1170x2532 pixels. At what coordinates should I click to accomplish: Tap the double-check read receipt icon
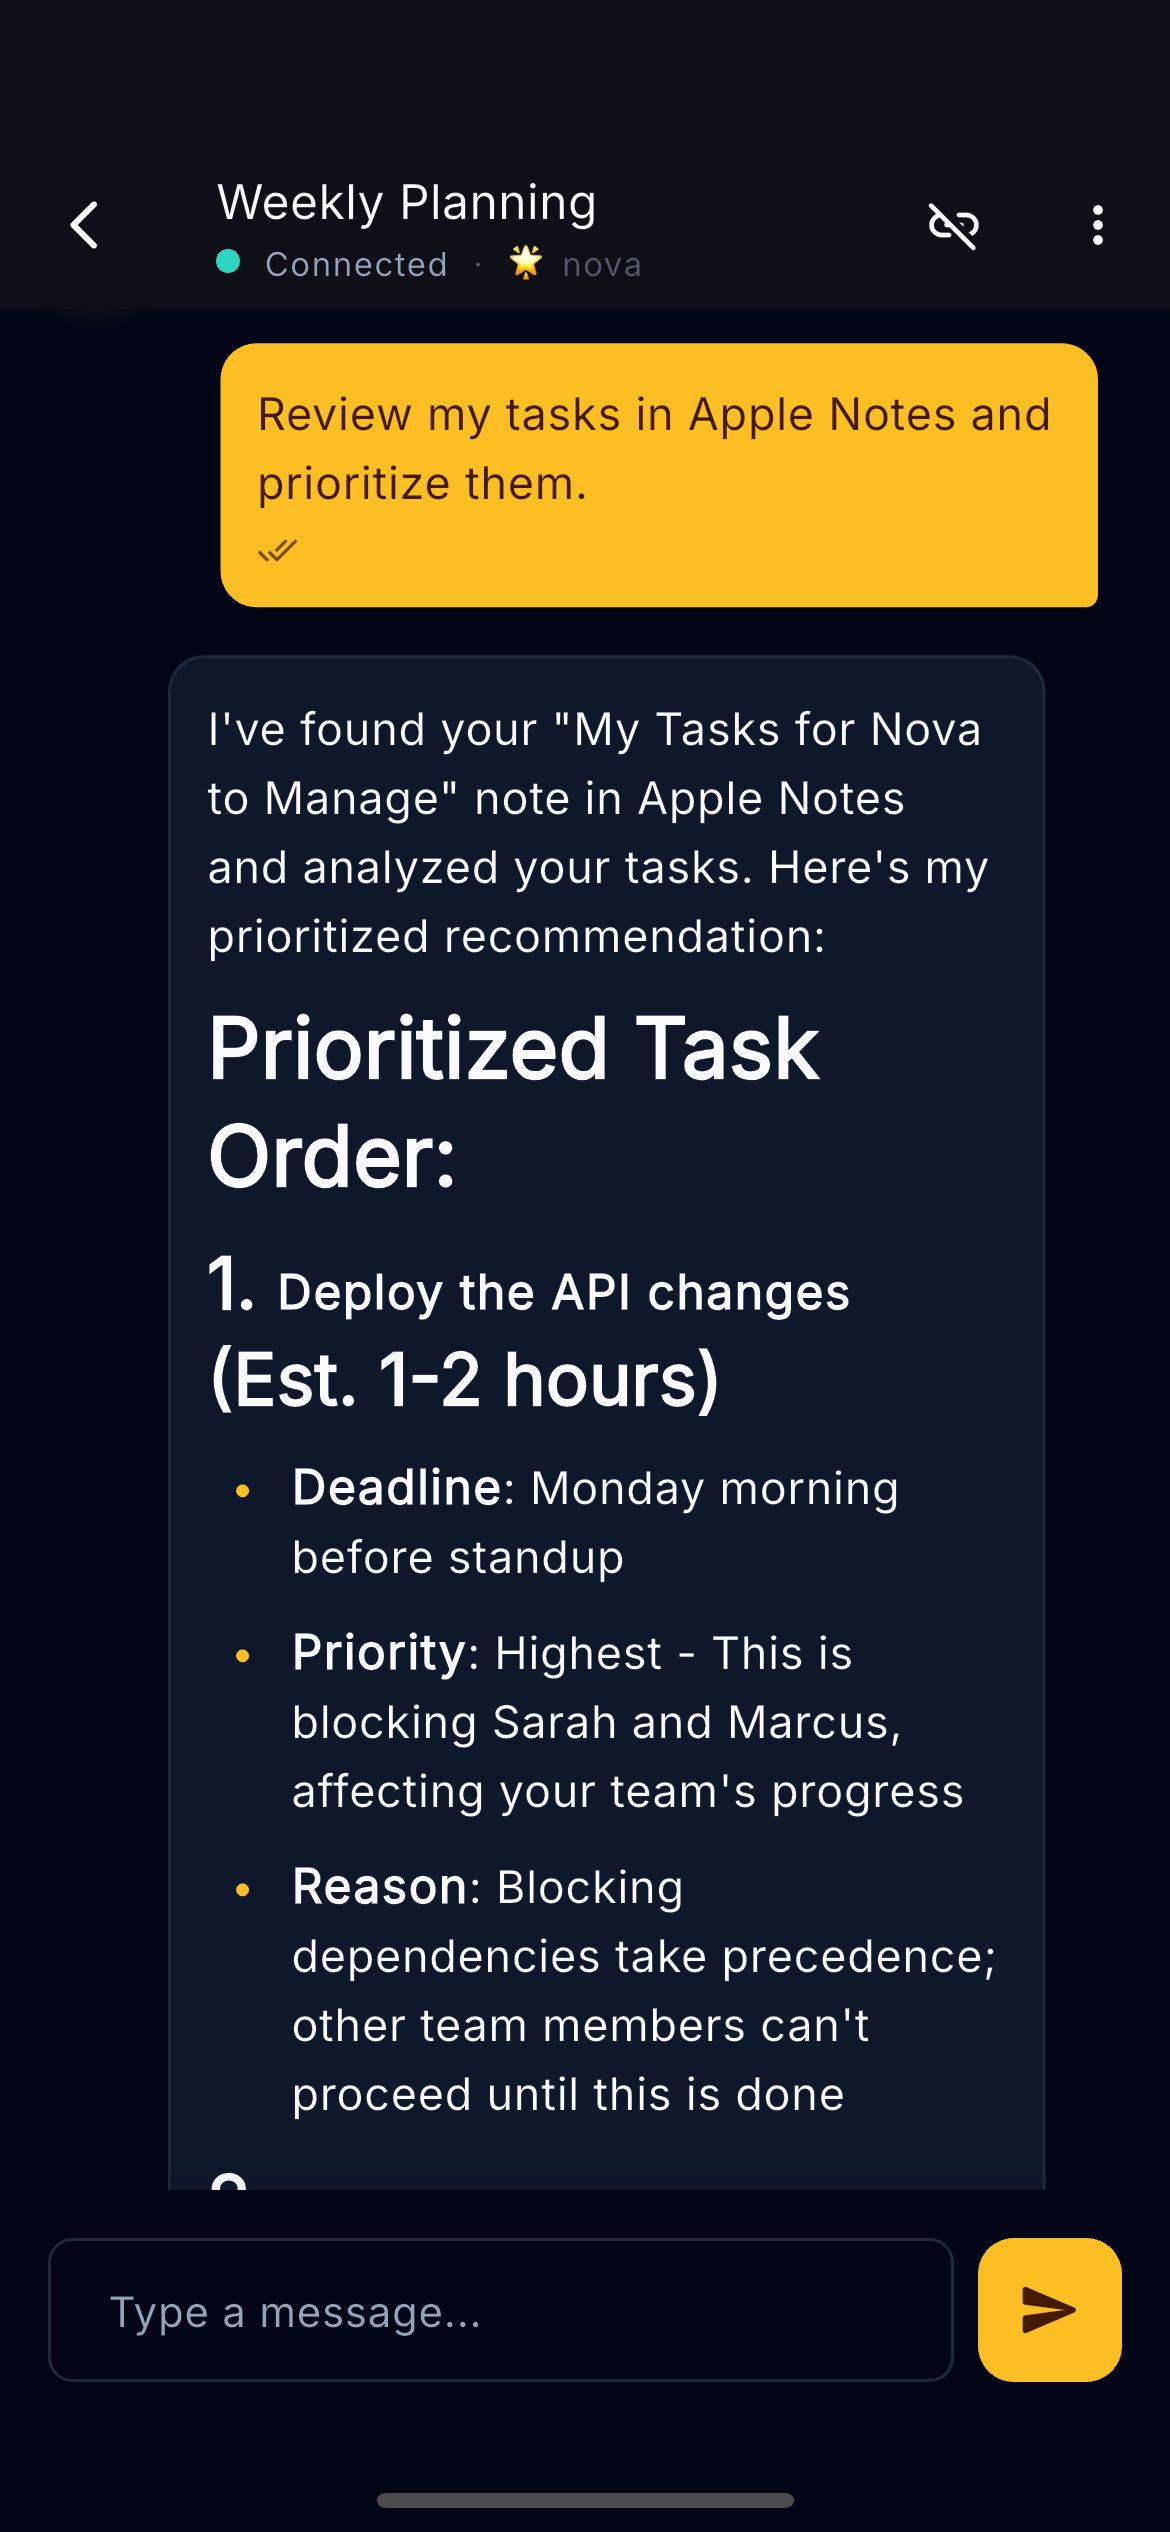277,551
